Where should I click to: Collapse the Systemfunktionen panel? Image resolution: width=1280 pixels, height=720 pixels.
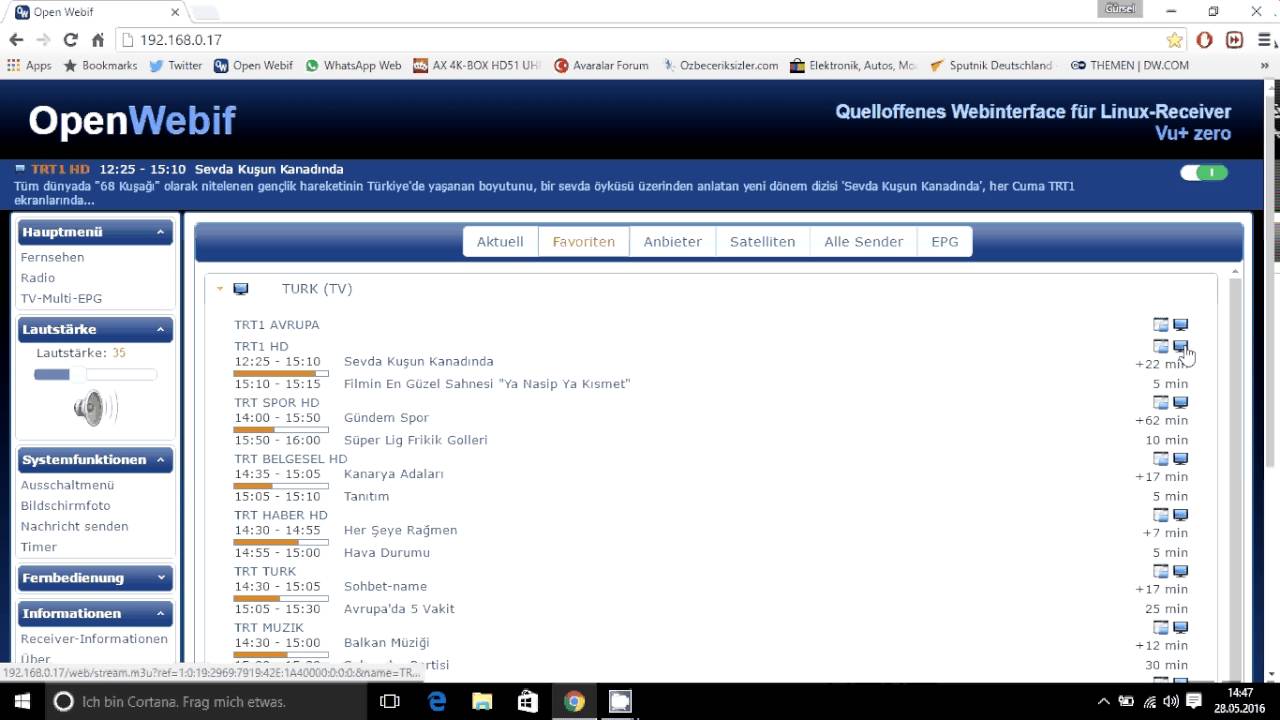(x=160, y=460)
